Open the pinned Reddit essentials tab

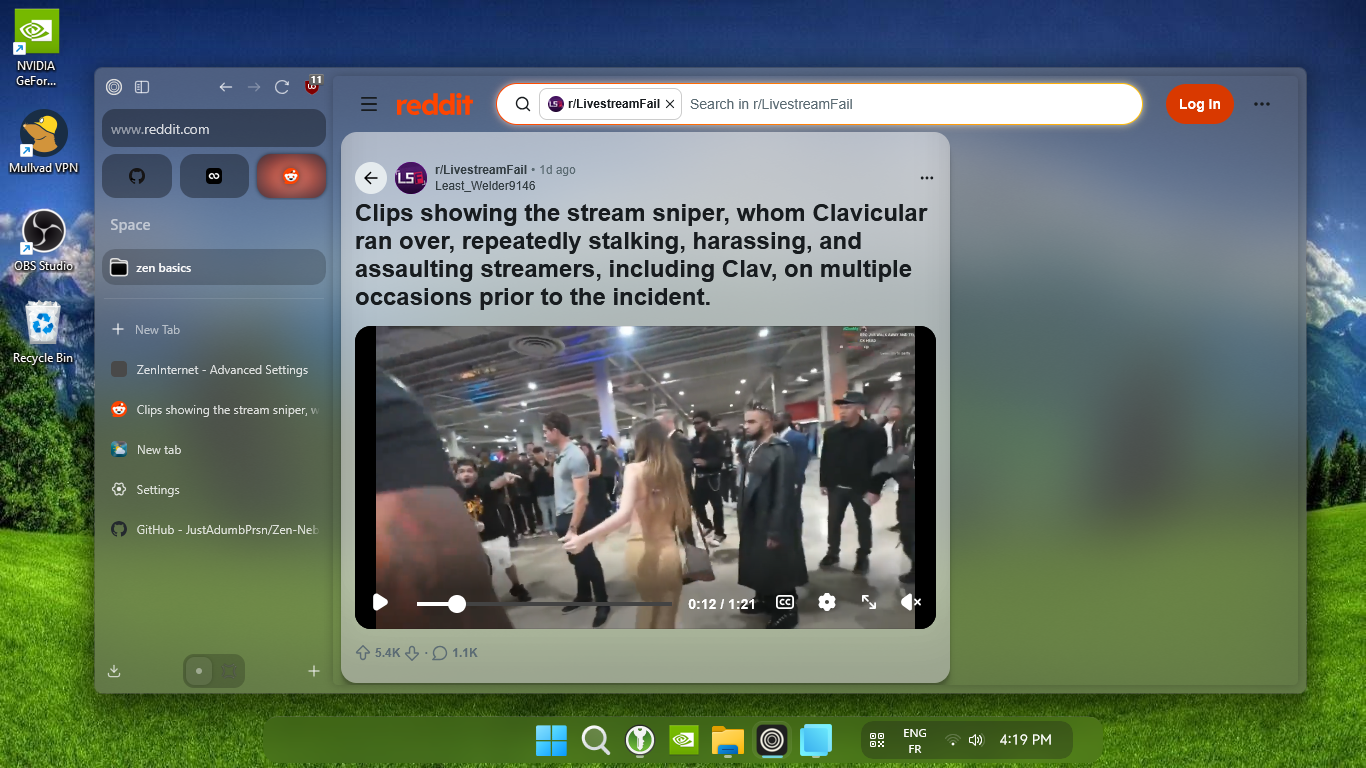click(291, 176)
